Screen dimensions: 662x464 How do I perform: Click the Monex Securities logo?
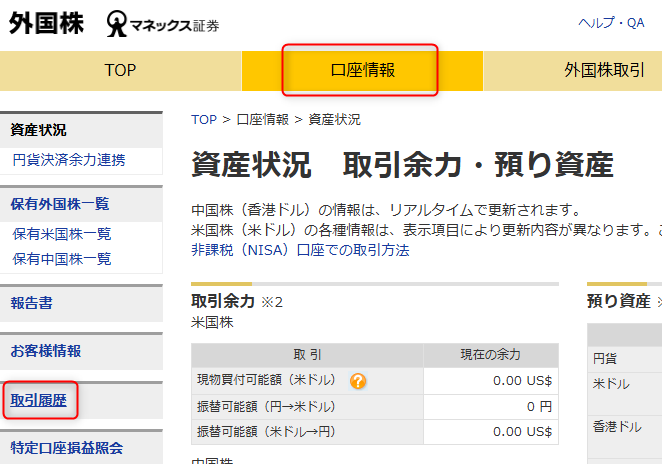click(163, 24)
